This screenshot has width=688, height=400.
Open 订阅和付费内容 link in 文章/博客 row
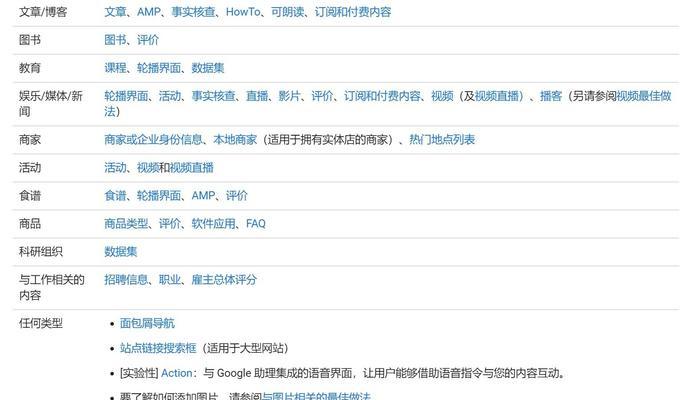tap(353, 12)
